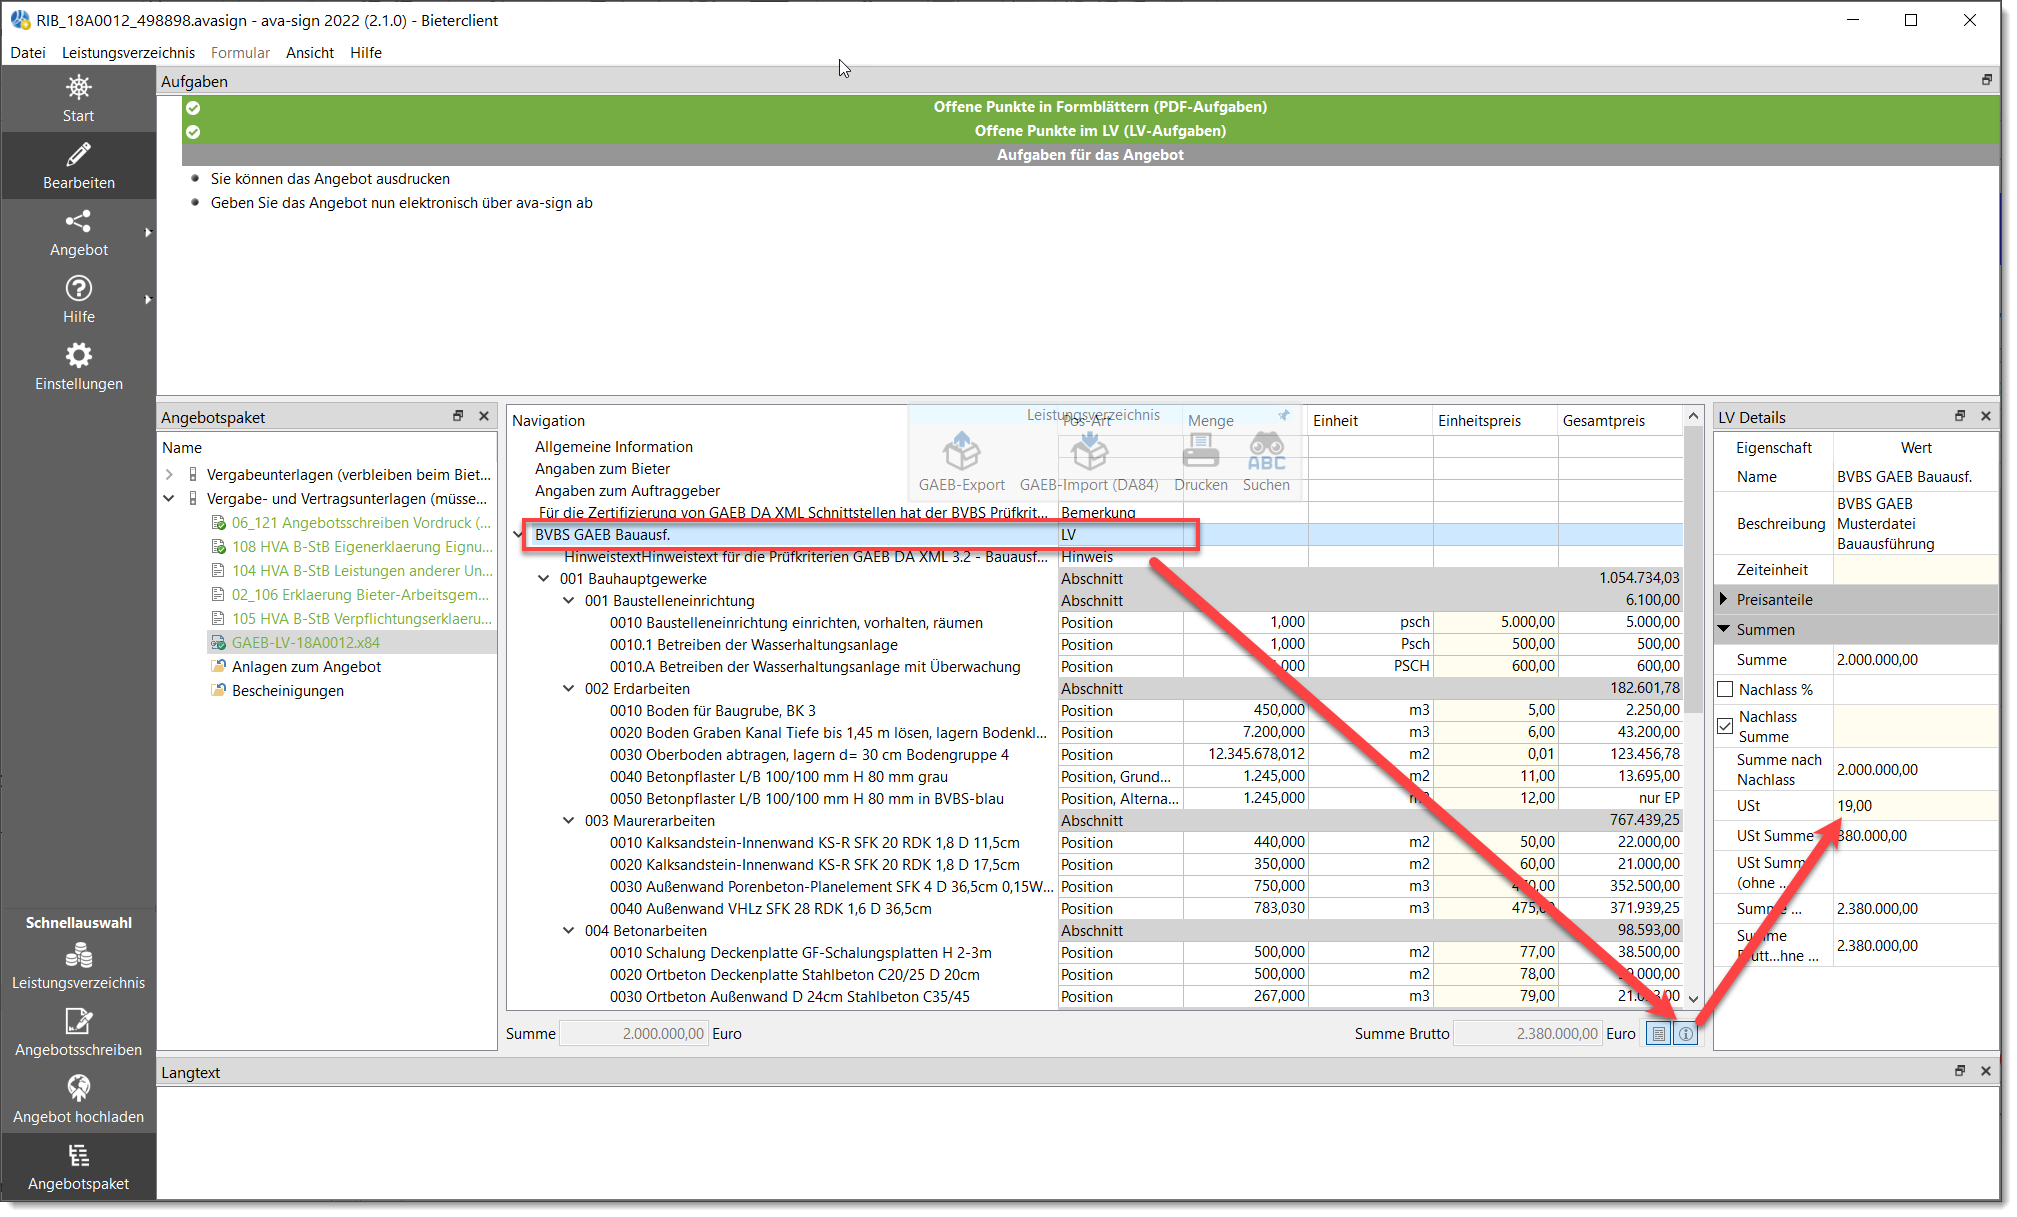Open the Leistungsverzeichnis menu
The height and width of the screenshot is (1217, 2017).
[128, 52]
